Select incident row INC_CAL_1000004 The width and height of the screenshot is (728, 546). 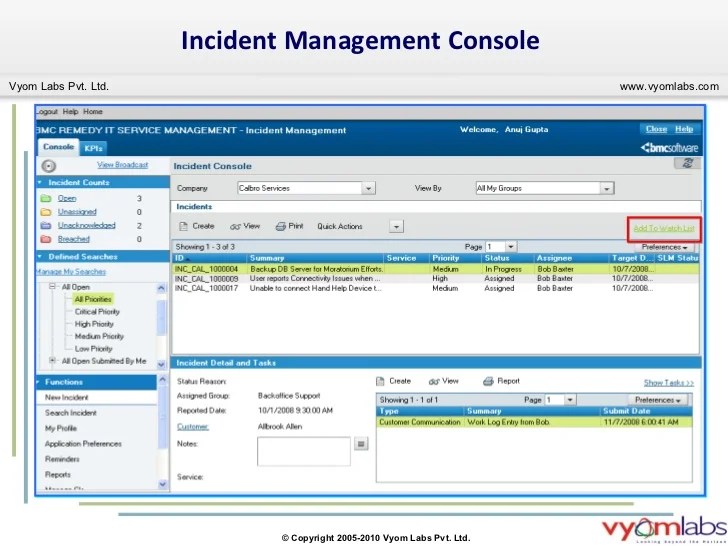436,269
